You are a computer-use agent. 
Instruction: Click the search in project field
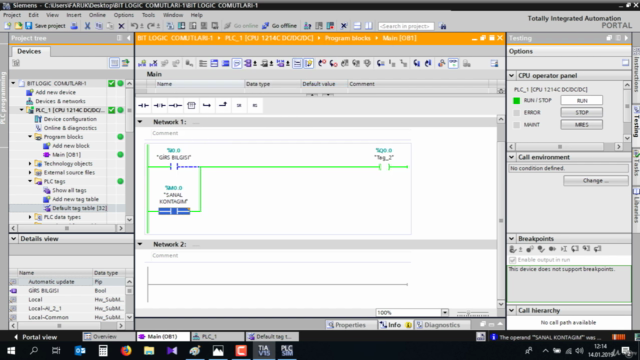[406, 26]
